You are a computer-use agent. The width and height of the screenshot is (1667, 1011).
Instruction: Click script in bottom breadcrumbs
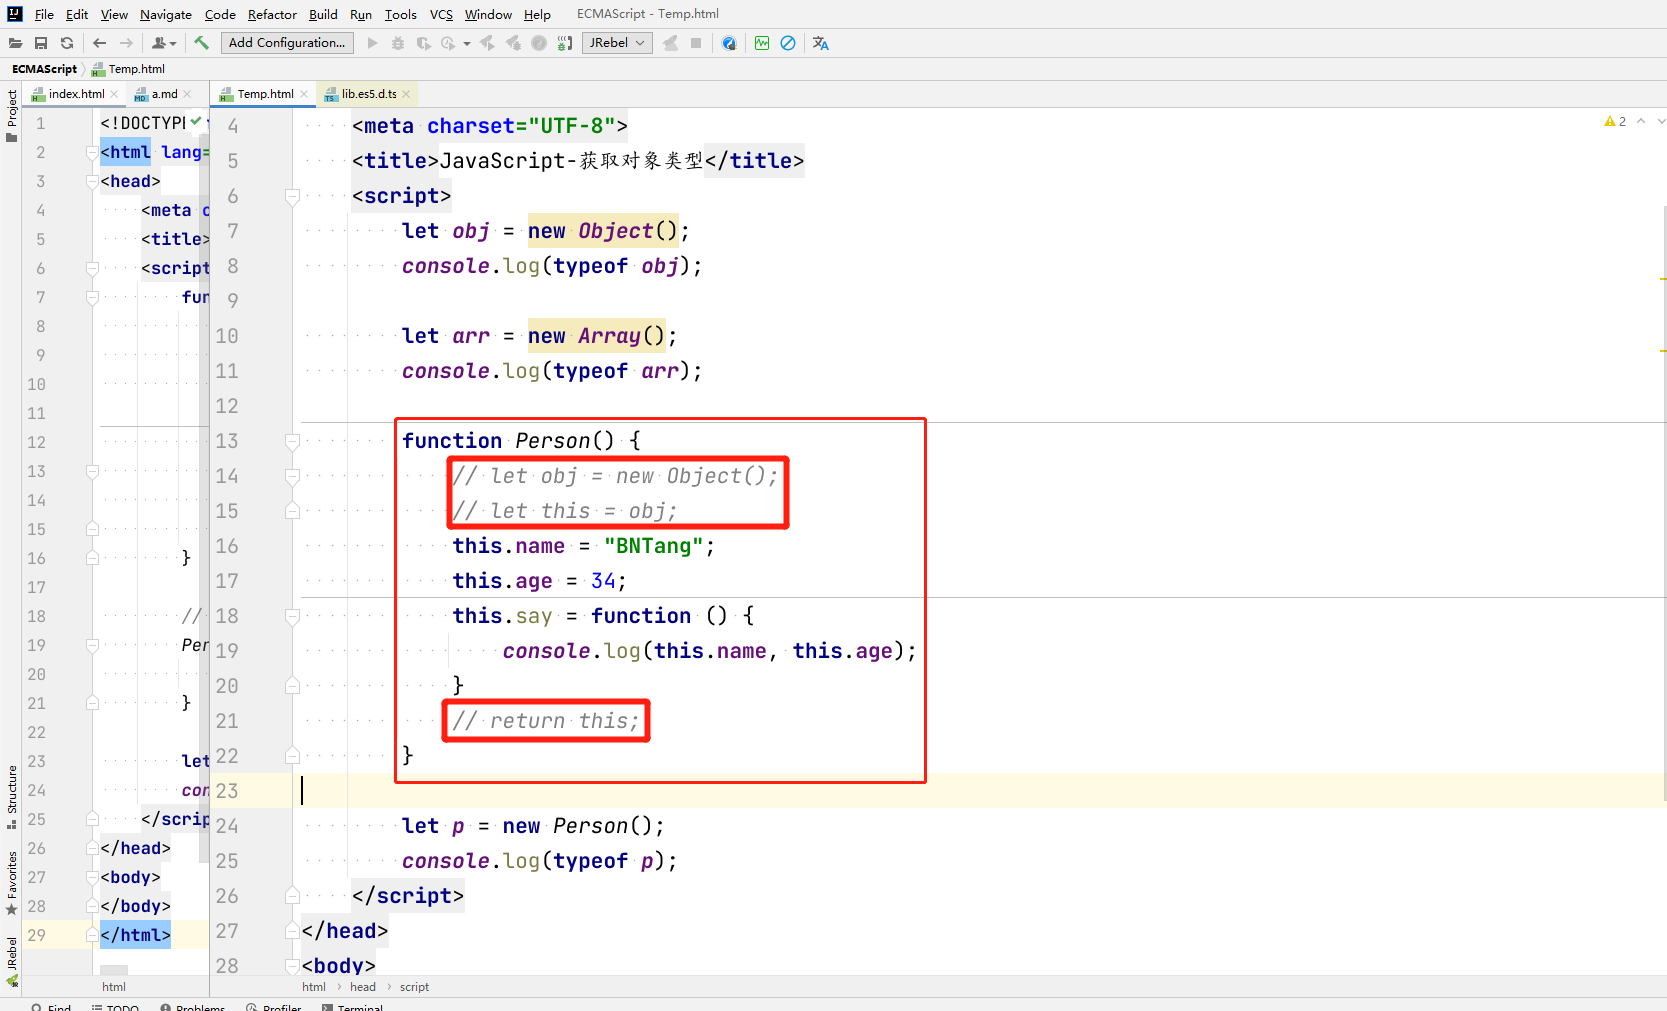coord(414,987)
